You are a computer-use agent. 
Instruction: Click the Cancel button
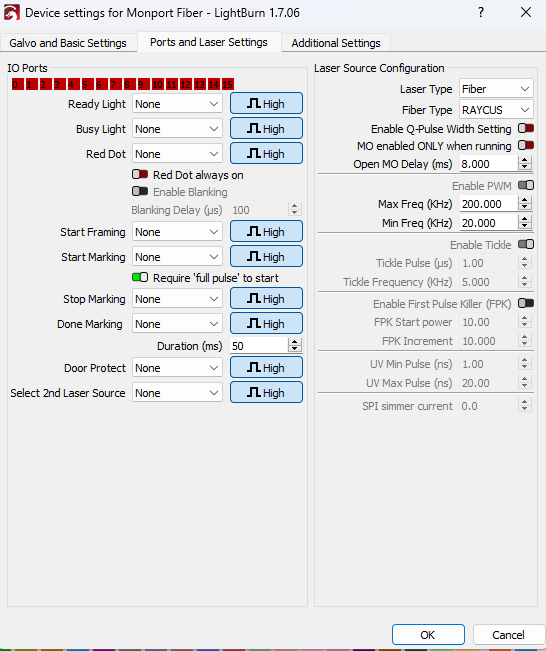[x=508, y=635]
